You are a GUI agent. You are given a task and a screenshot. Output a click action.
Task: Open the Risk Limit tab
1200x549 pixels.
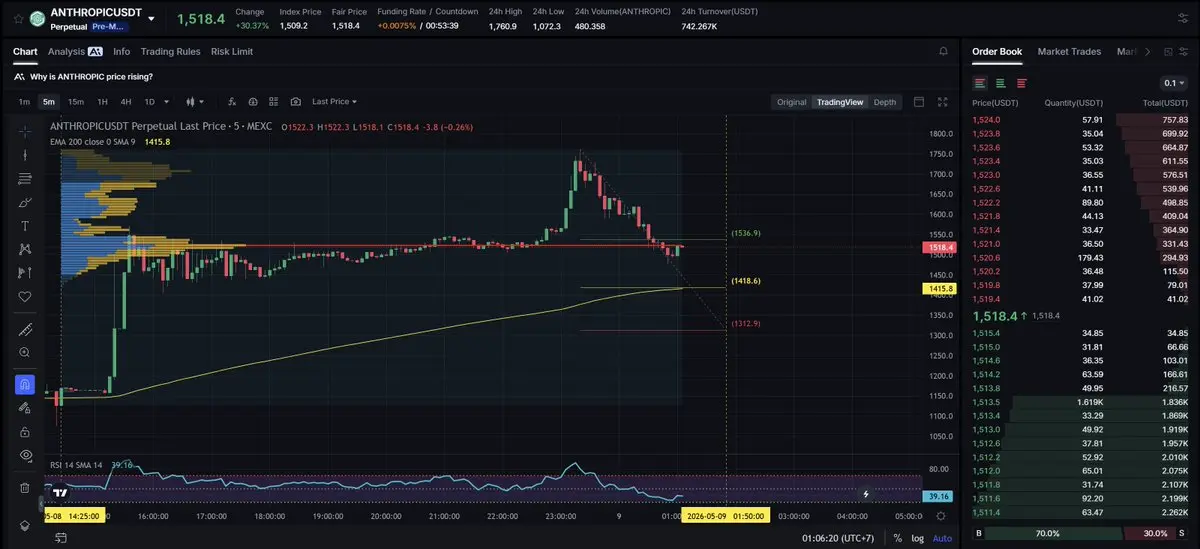pos(232,51)
